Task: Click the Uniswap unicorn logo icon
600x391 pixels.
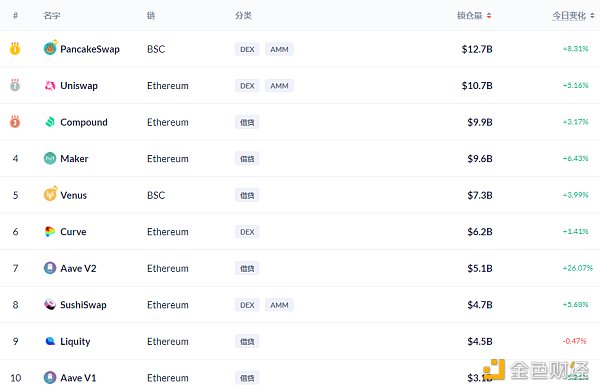Action: coord(50,85)
